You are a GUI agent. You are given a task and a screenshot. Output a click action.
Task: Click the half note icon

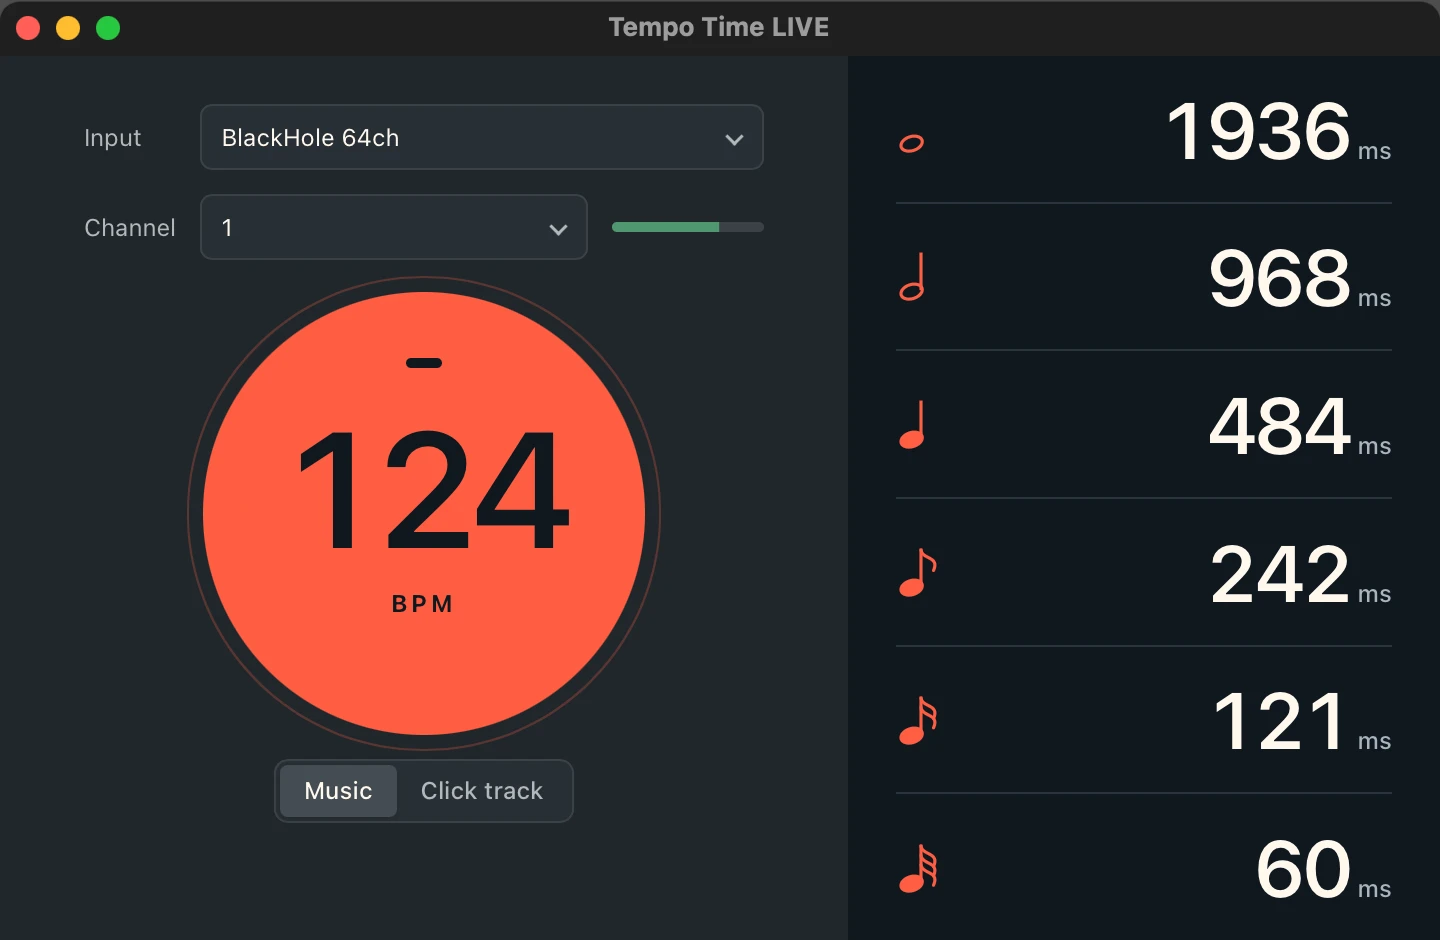(x=912, y=277)
